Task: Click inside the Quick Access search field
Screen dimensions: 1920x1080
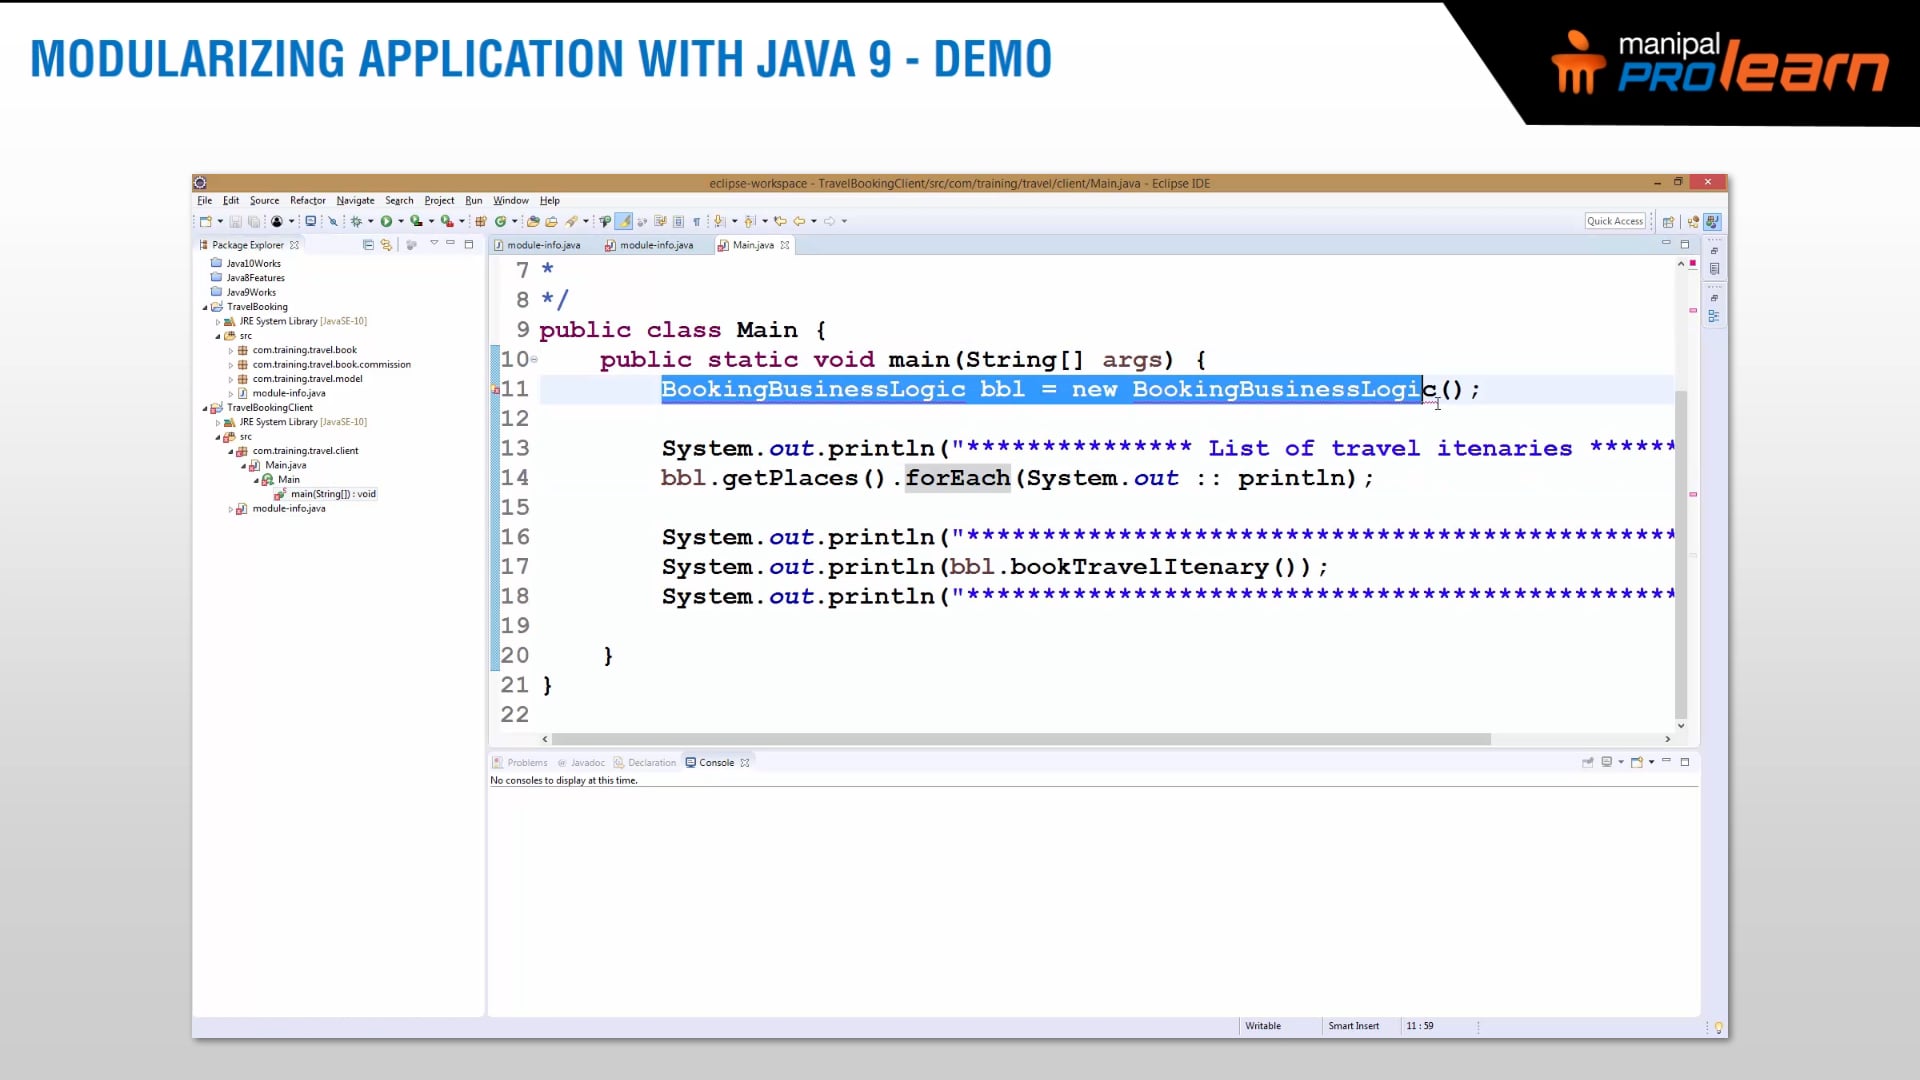Action: (1615, 221)
